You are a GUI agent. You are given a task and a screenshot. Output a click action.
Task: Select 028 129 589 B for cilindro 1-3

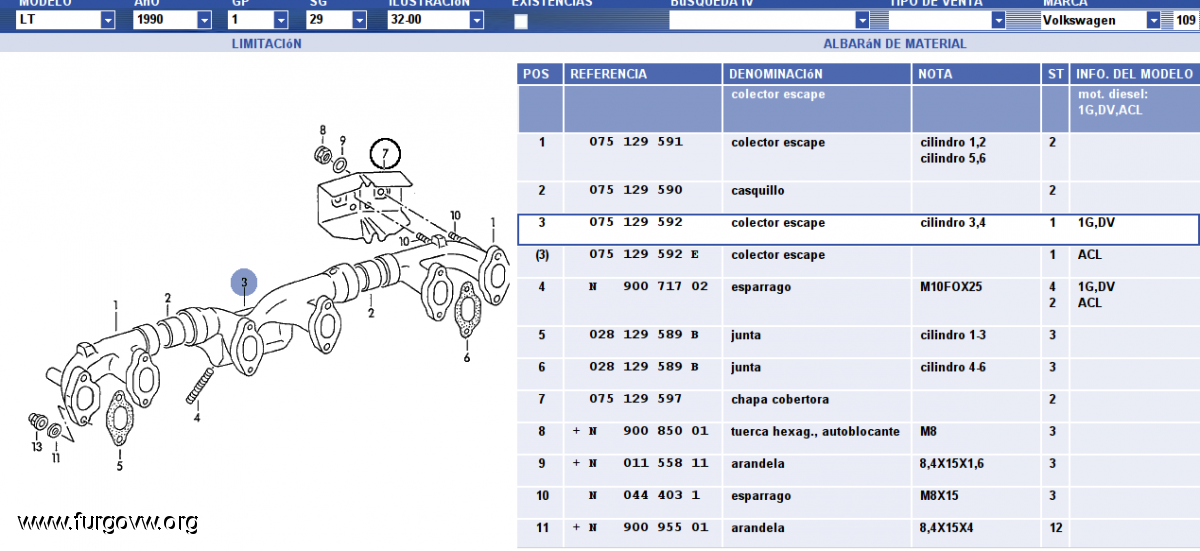point(644,335)
